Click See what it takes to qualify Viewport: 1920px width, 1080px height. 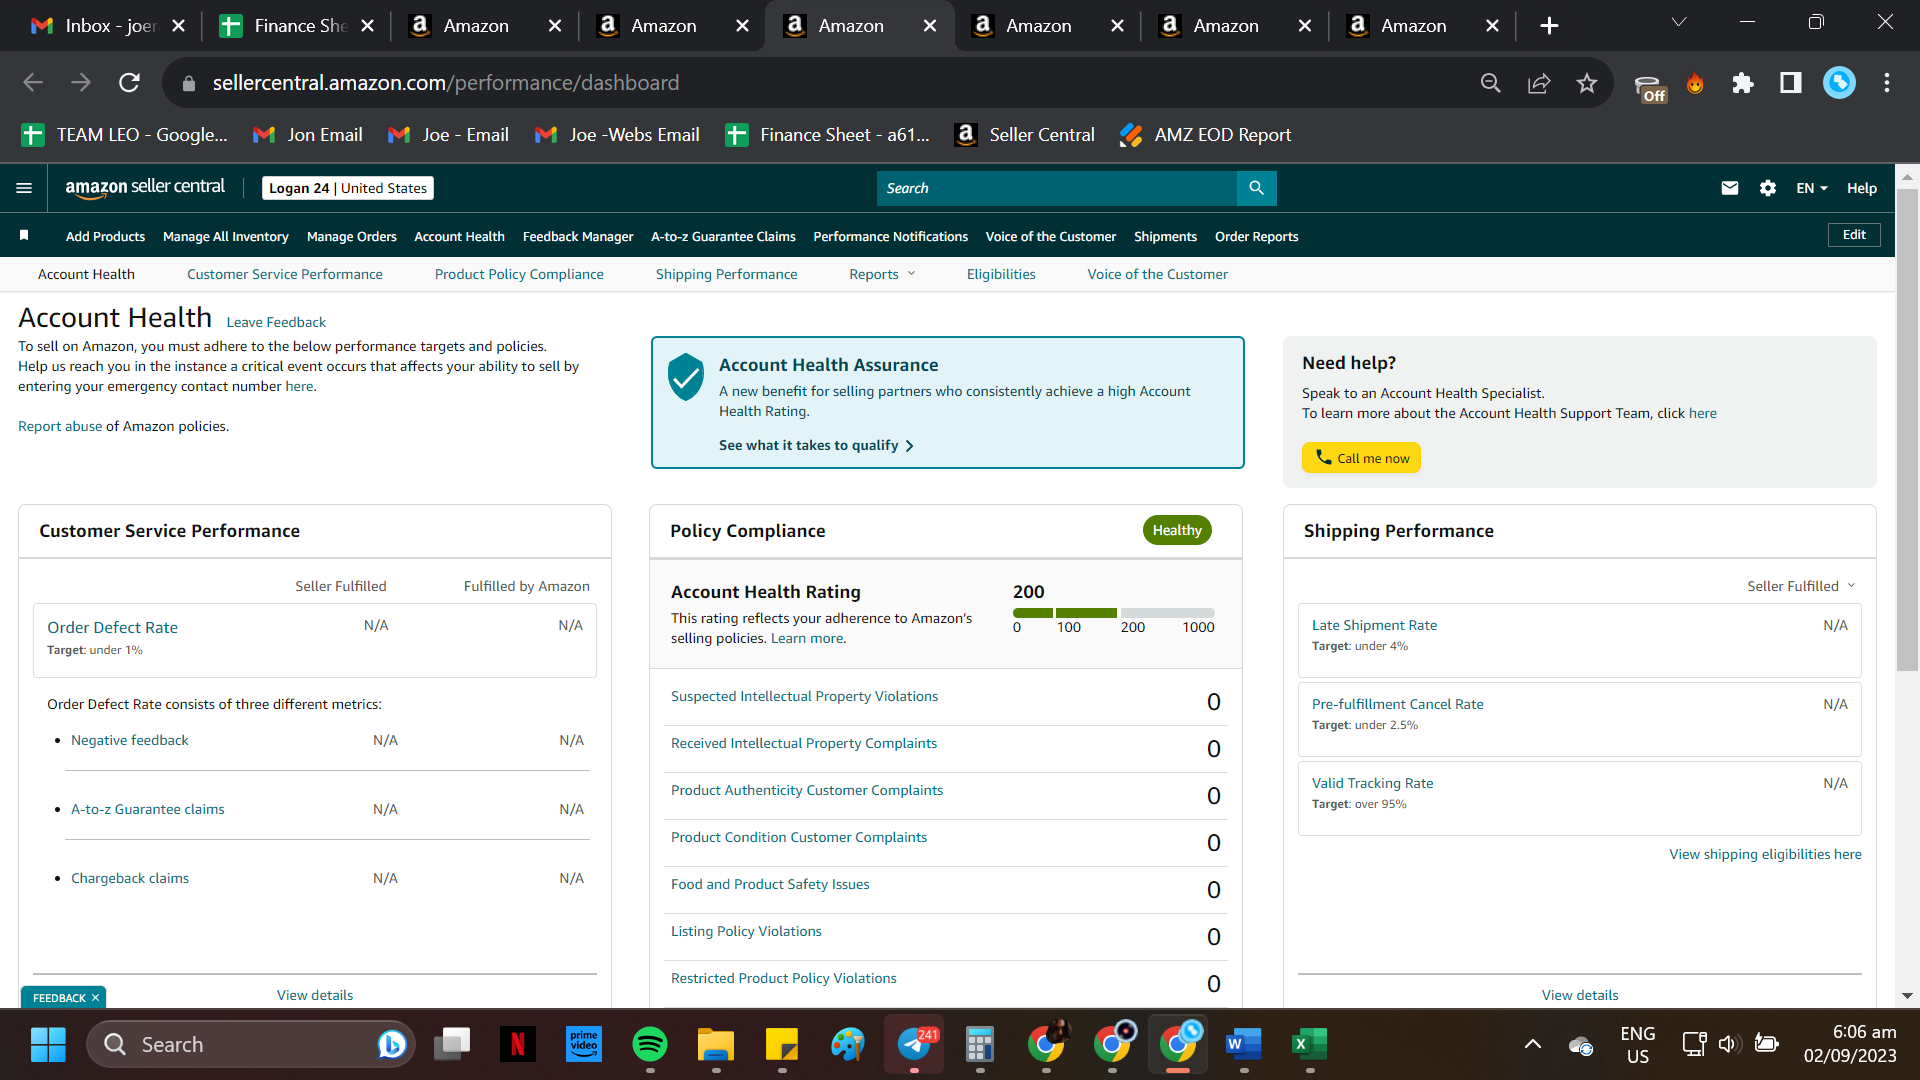coord(816,445)
